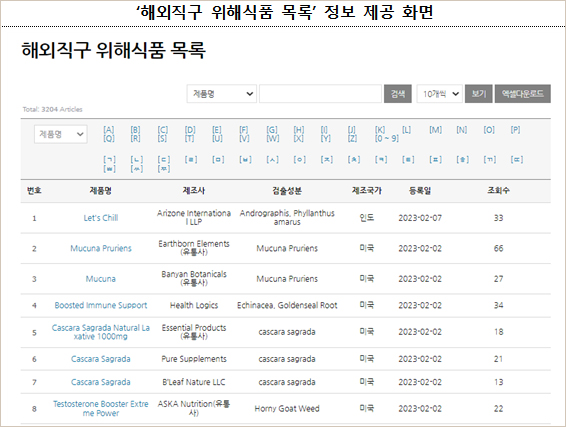Click the Banyan Botanicals manufacturer cell
Image resolution: width=566 pixels, height=427 pixels.
(x=194, y=278)
